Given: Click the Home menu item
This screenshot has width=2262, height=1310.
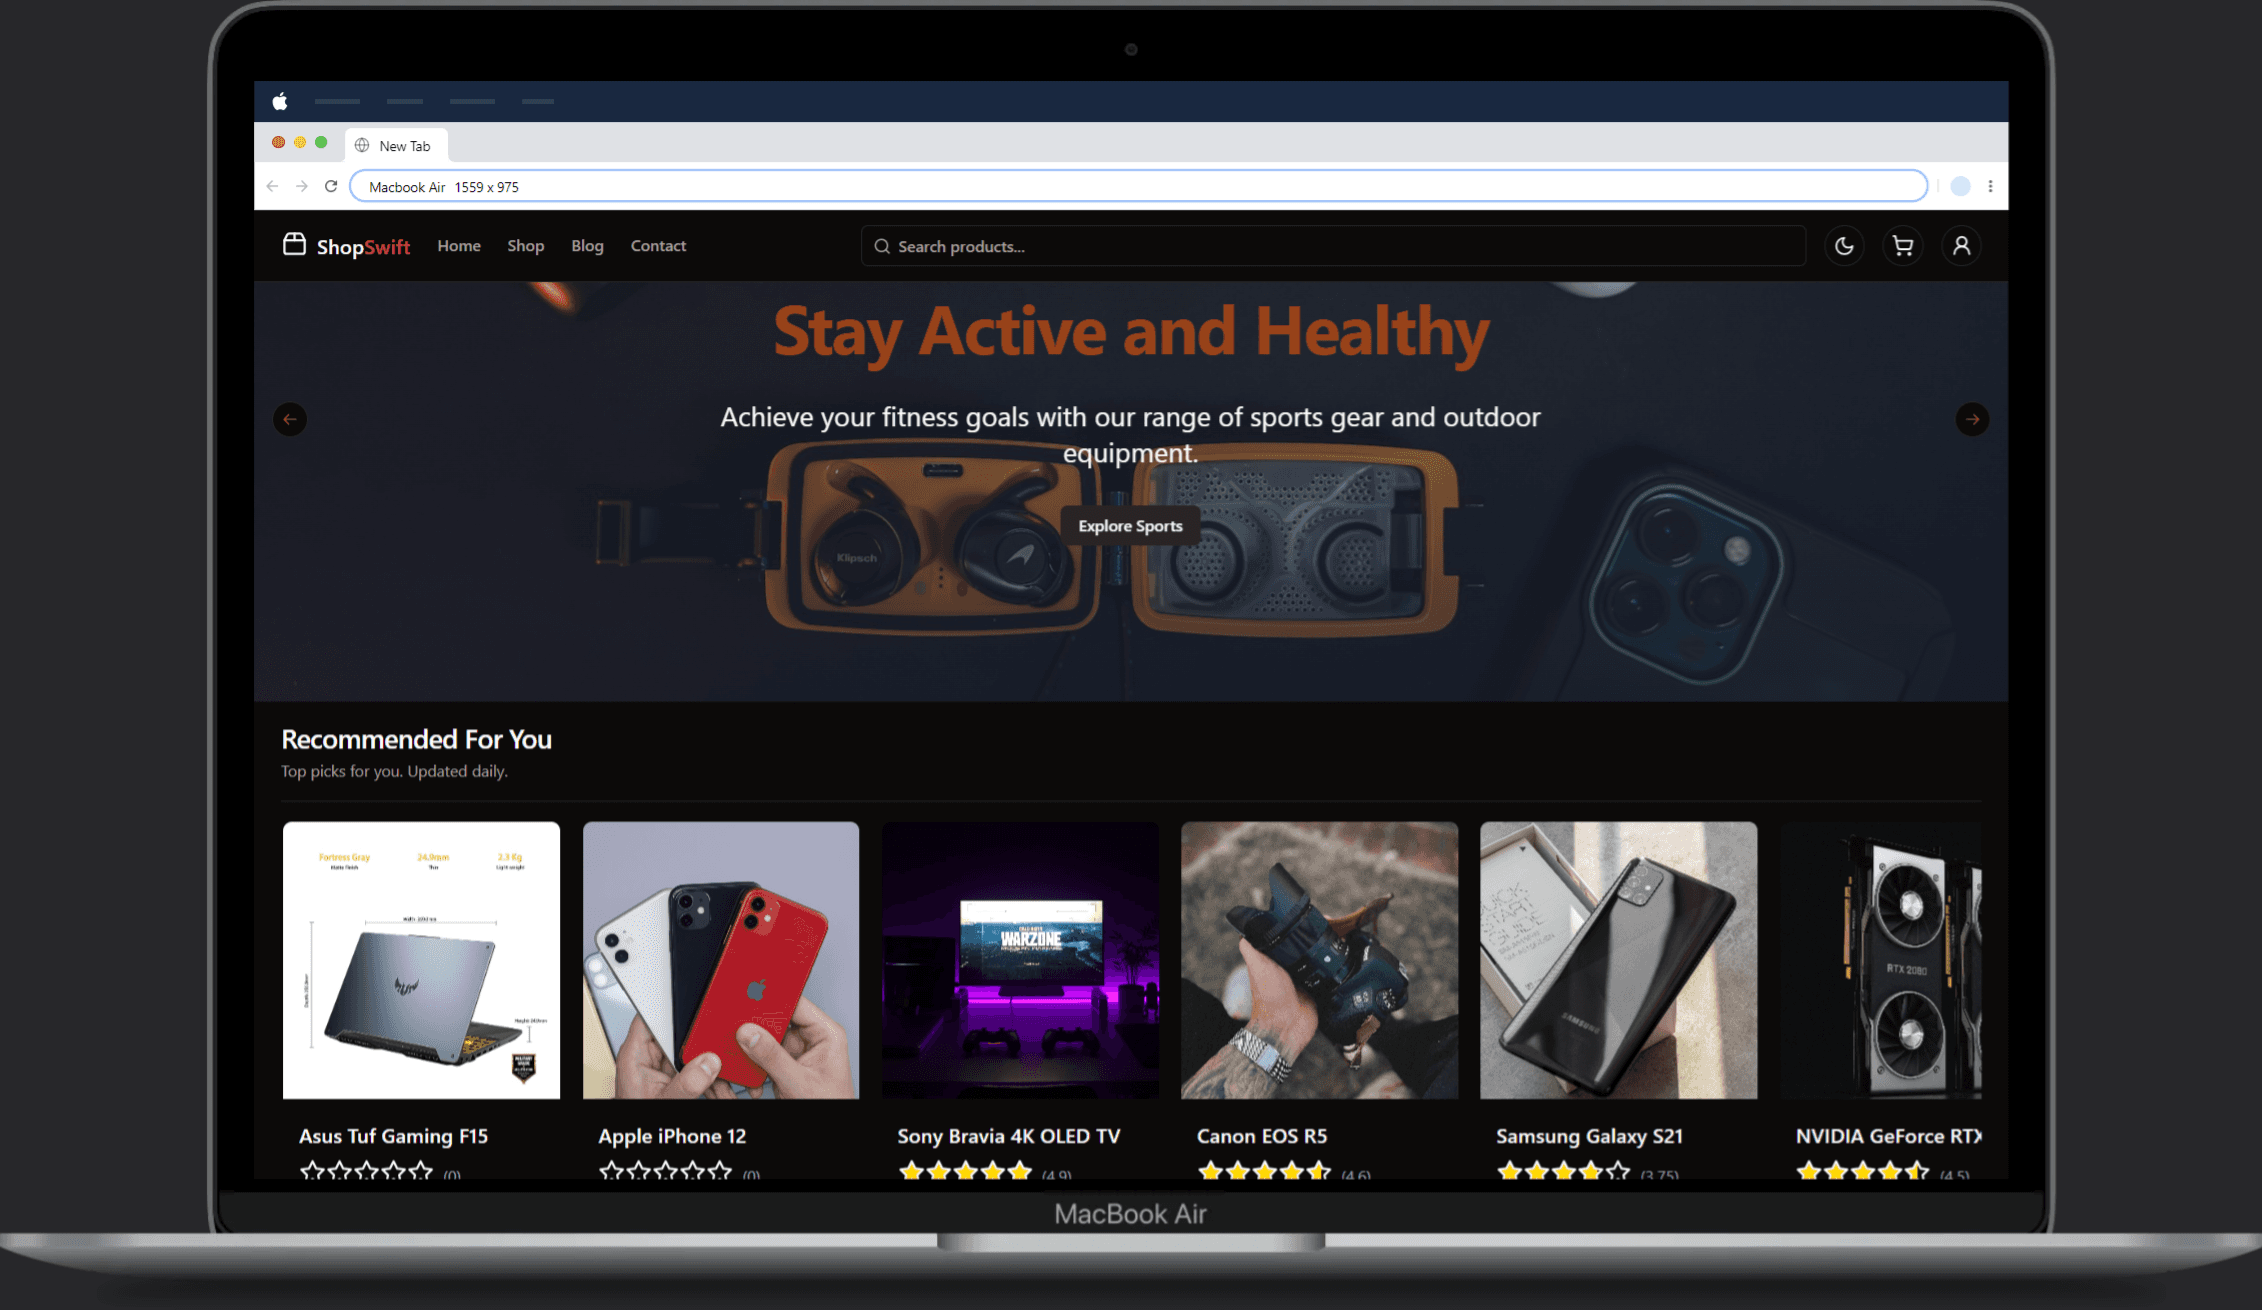Looking at the screenshot, I should [x=457, y=245].
